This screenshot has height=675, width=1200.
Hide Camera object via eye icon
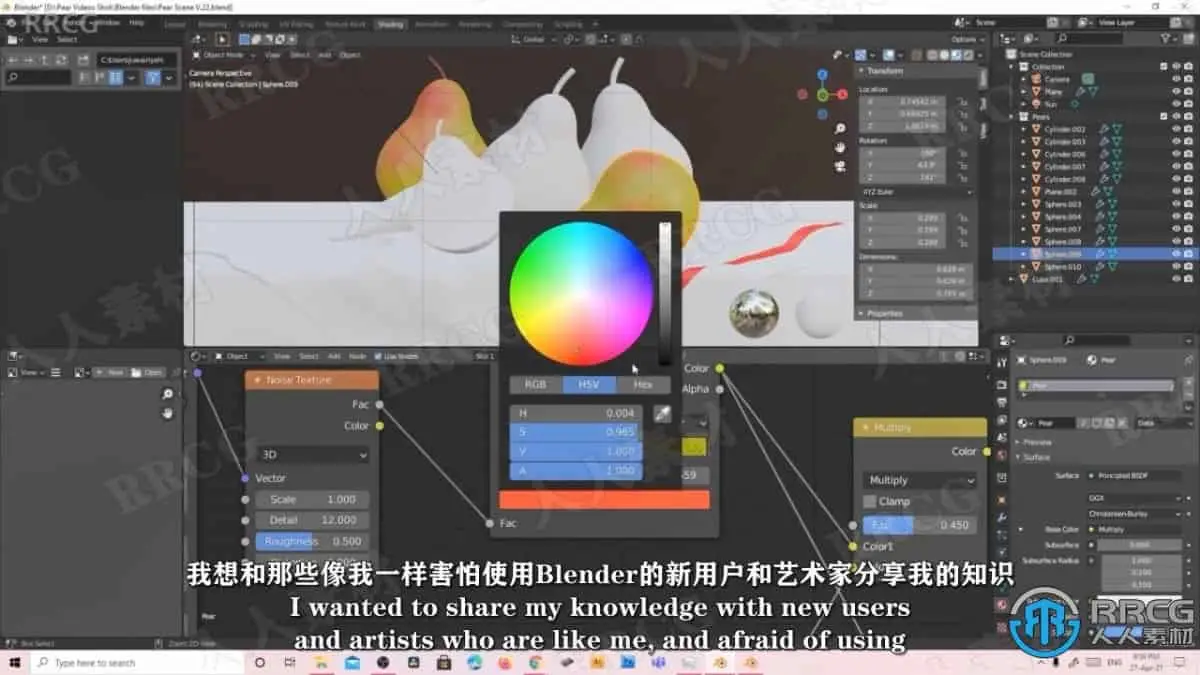click(x=1176, y=79)
